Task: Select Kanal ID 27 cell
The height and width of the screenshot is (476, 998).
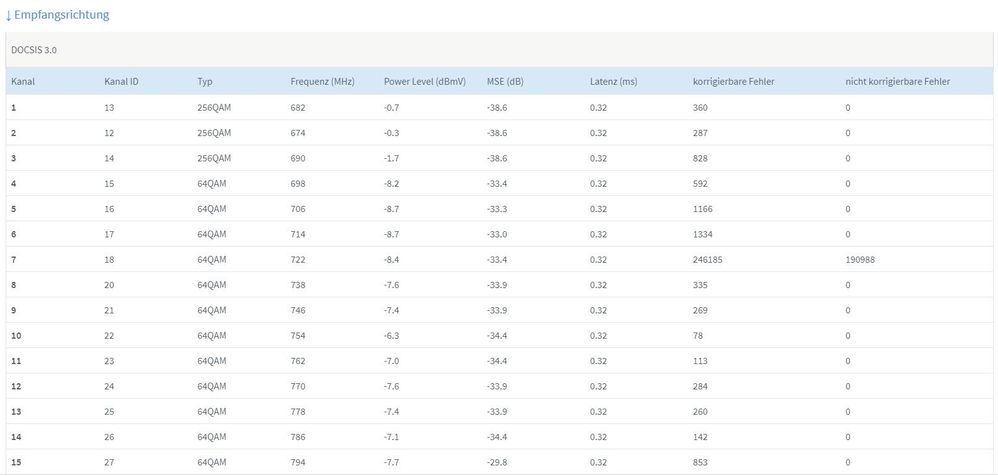Action: tap(109, 463)
